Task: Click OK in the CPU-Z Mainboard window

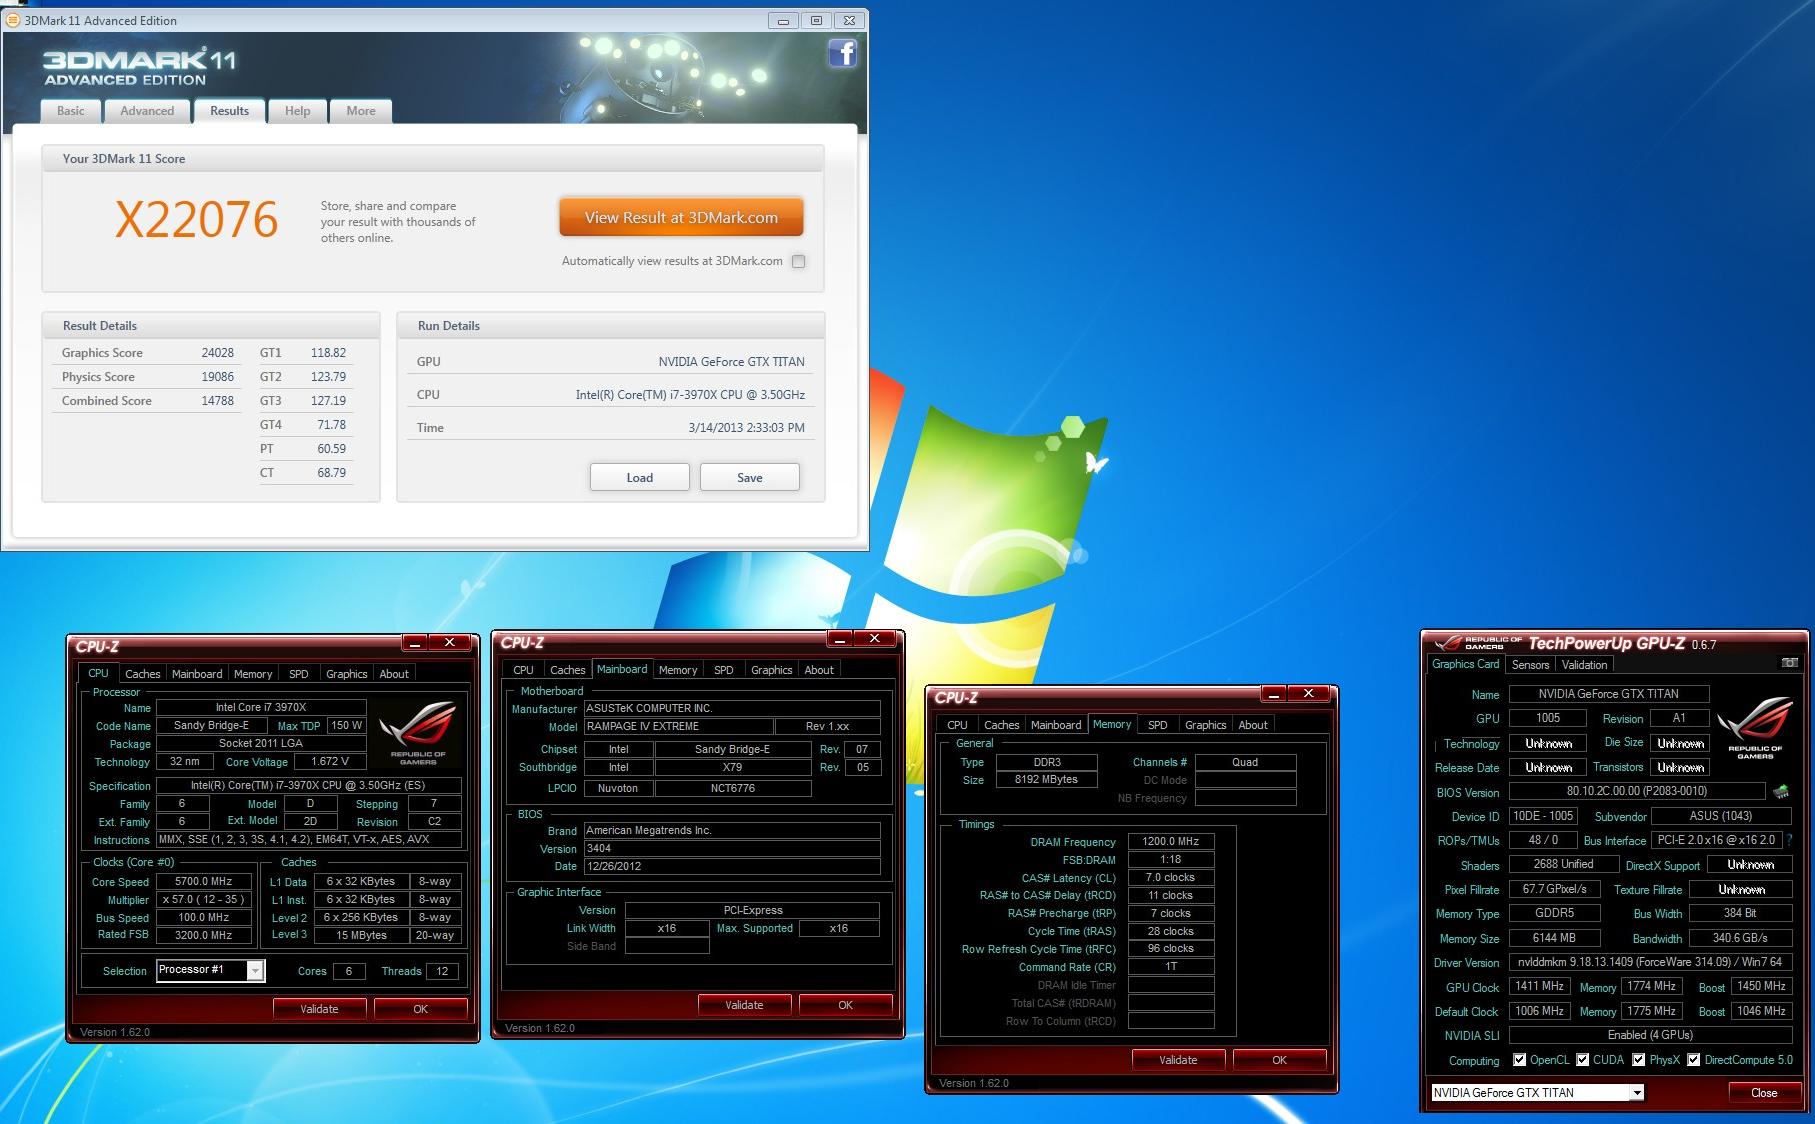Action: (x=845, y=1005)
